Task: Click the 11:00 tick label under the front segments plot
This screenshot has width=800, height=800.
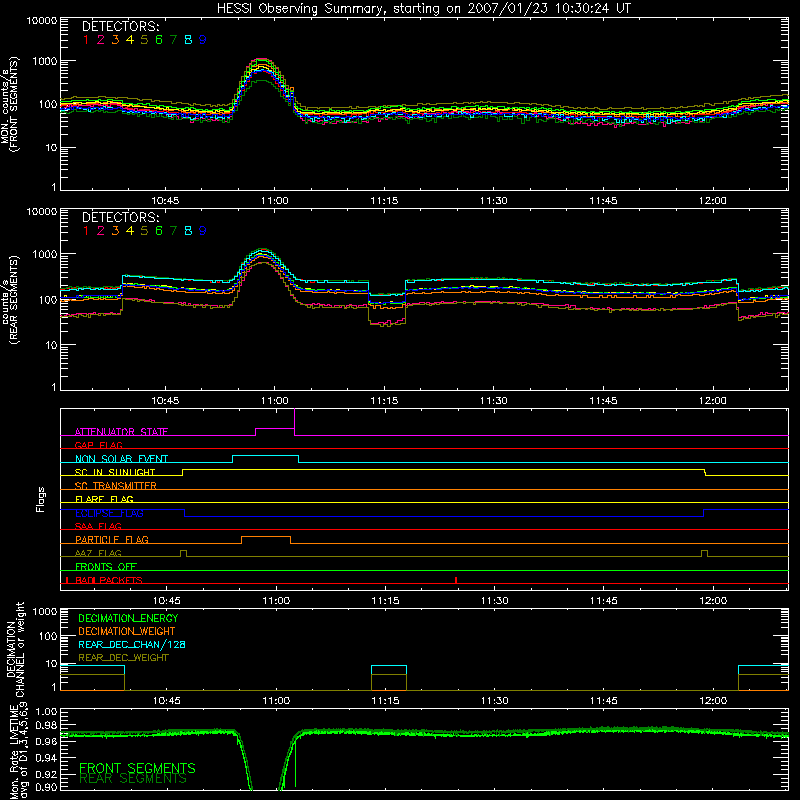Action: (x=274, y=201)
